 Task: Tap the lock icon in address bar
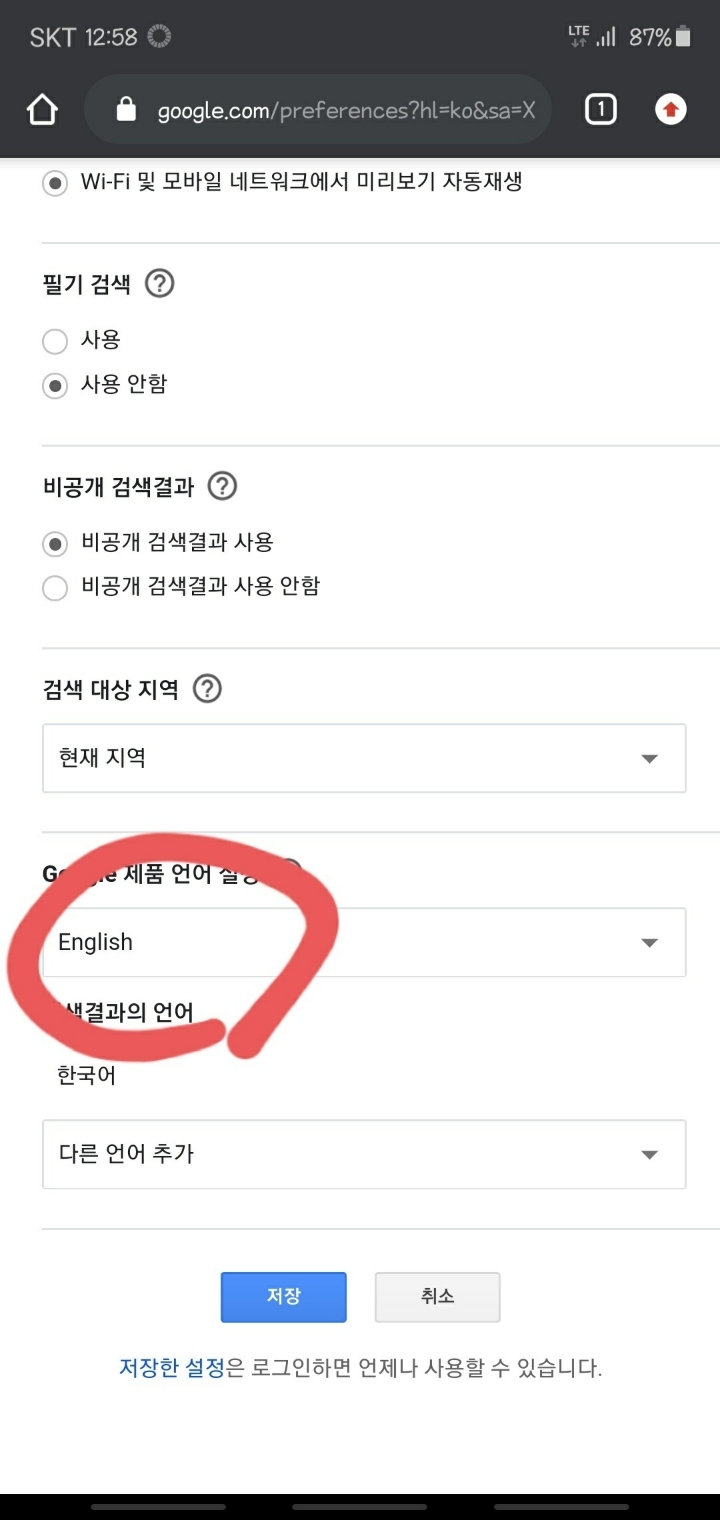126,110
